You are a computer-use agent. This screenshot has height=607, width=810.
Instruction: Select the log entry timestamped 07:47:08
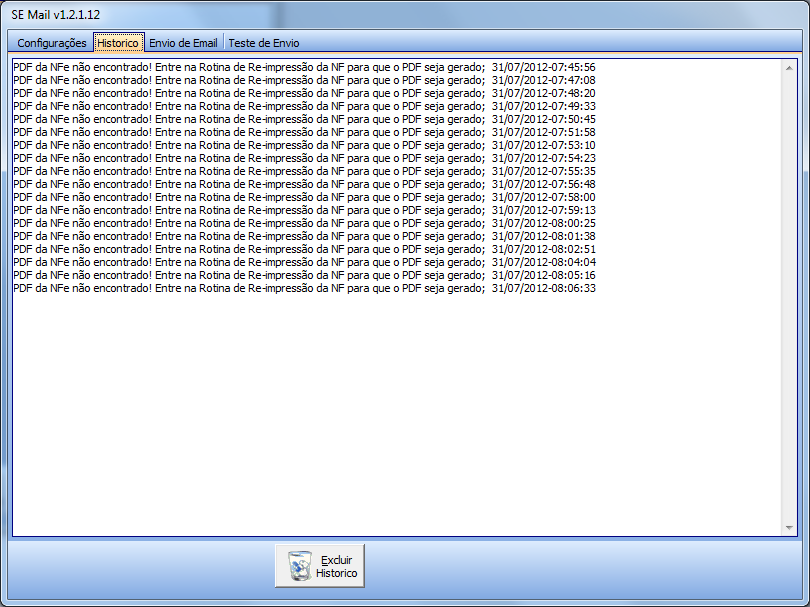pyautogui.click(x=304, y=80)
